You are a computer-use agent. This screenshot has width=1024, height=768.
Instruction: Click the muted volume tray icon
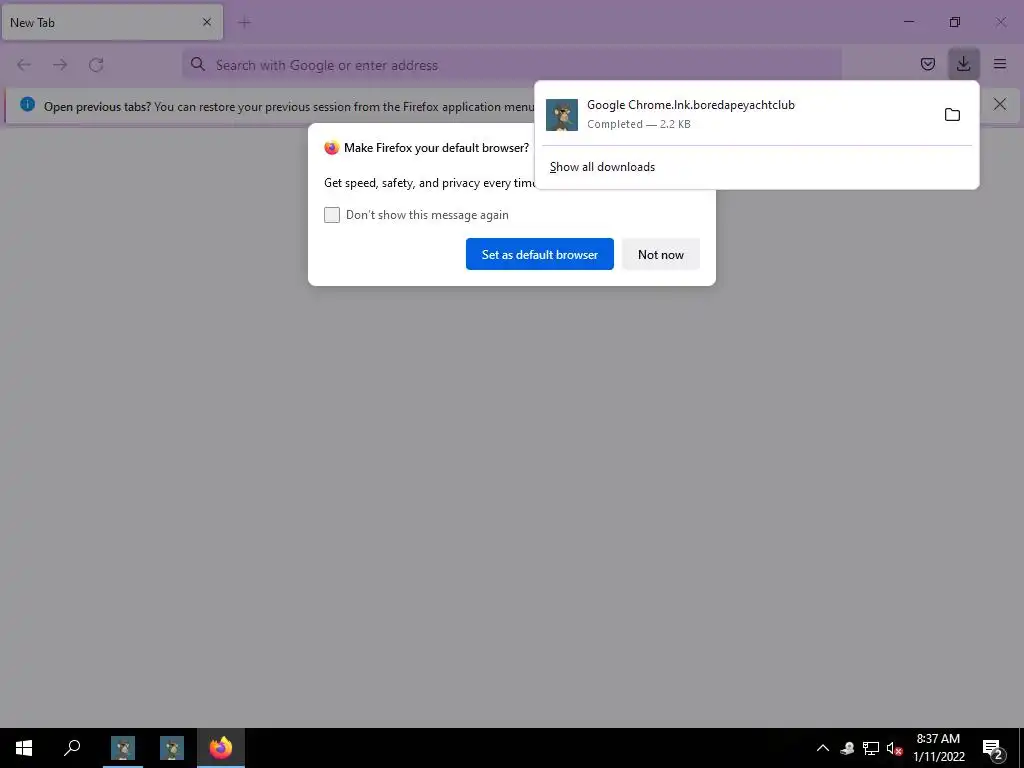tap(894, 748)
